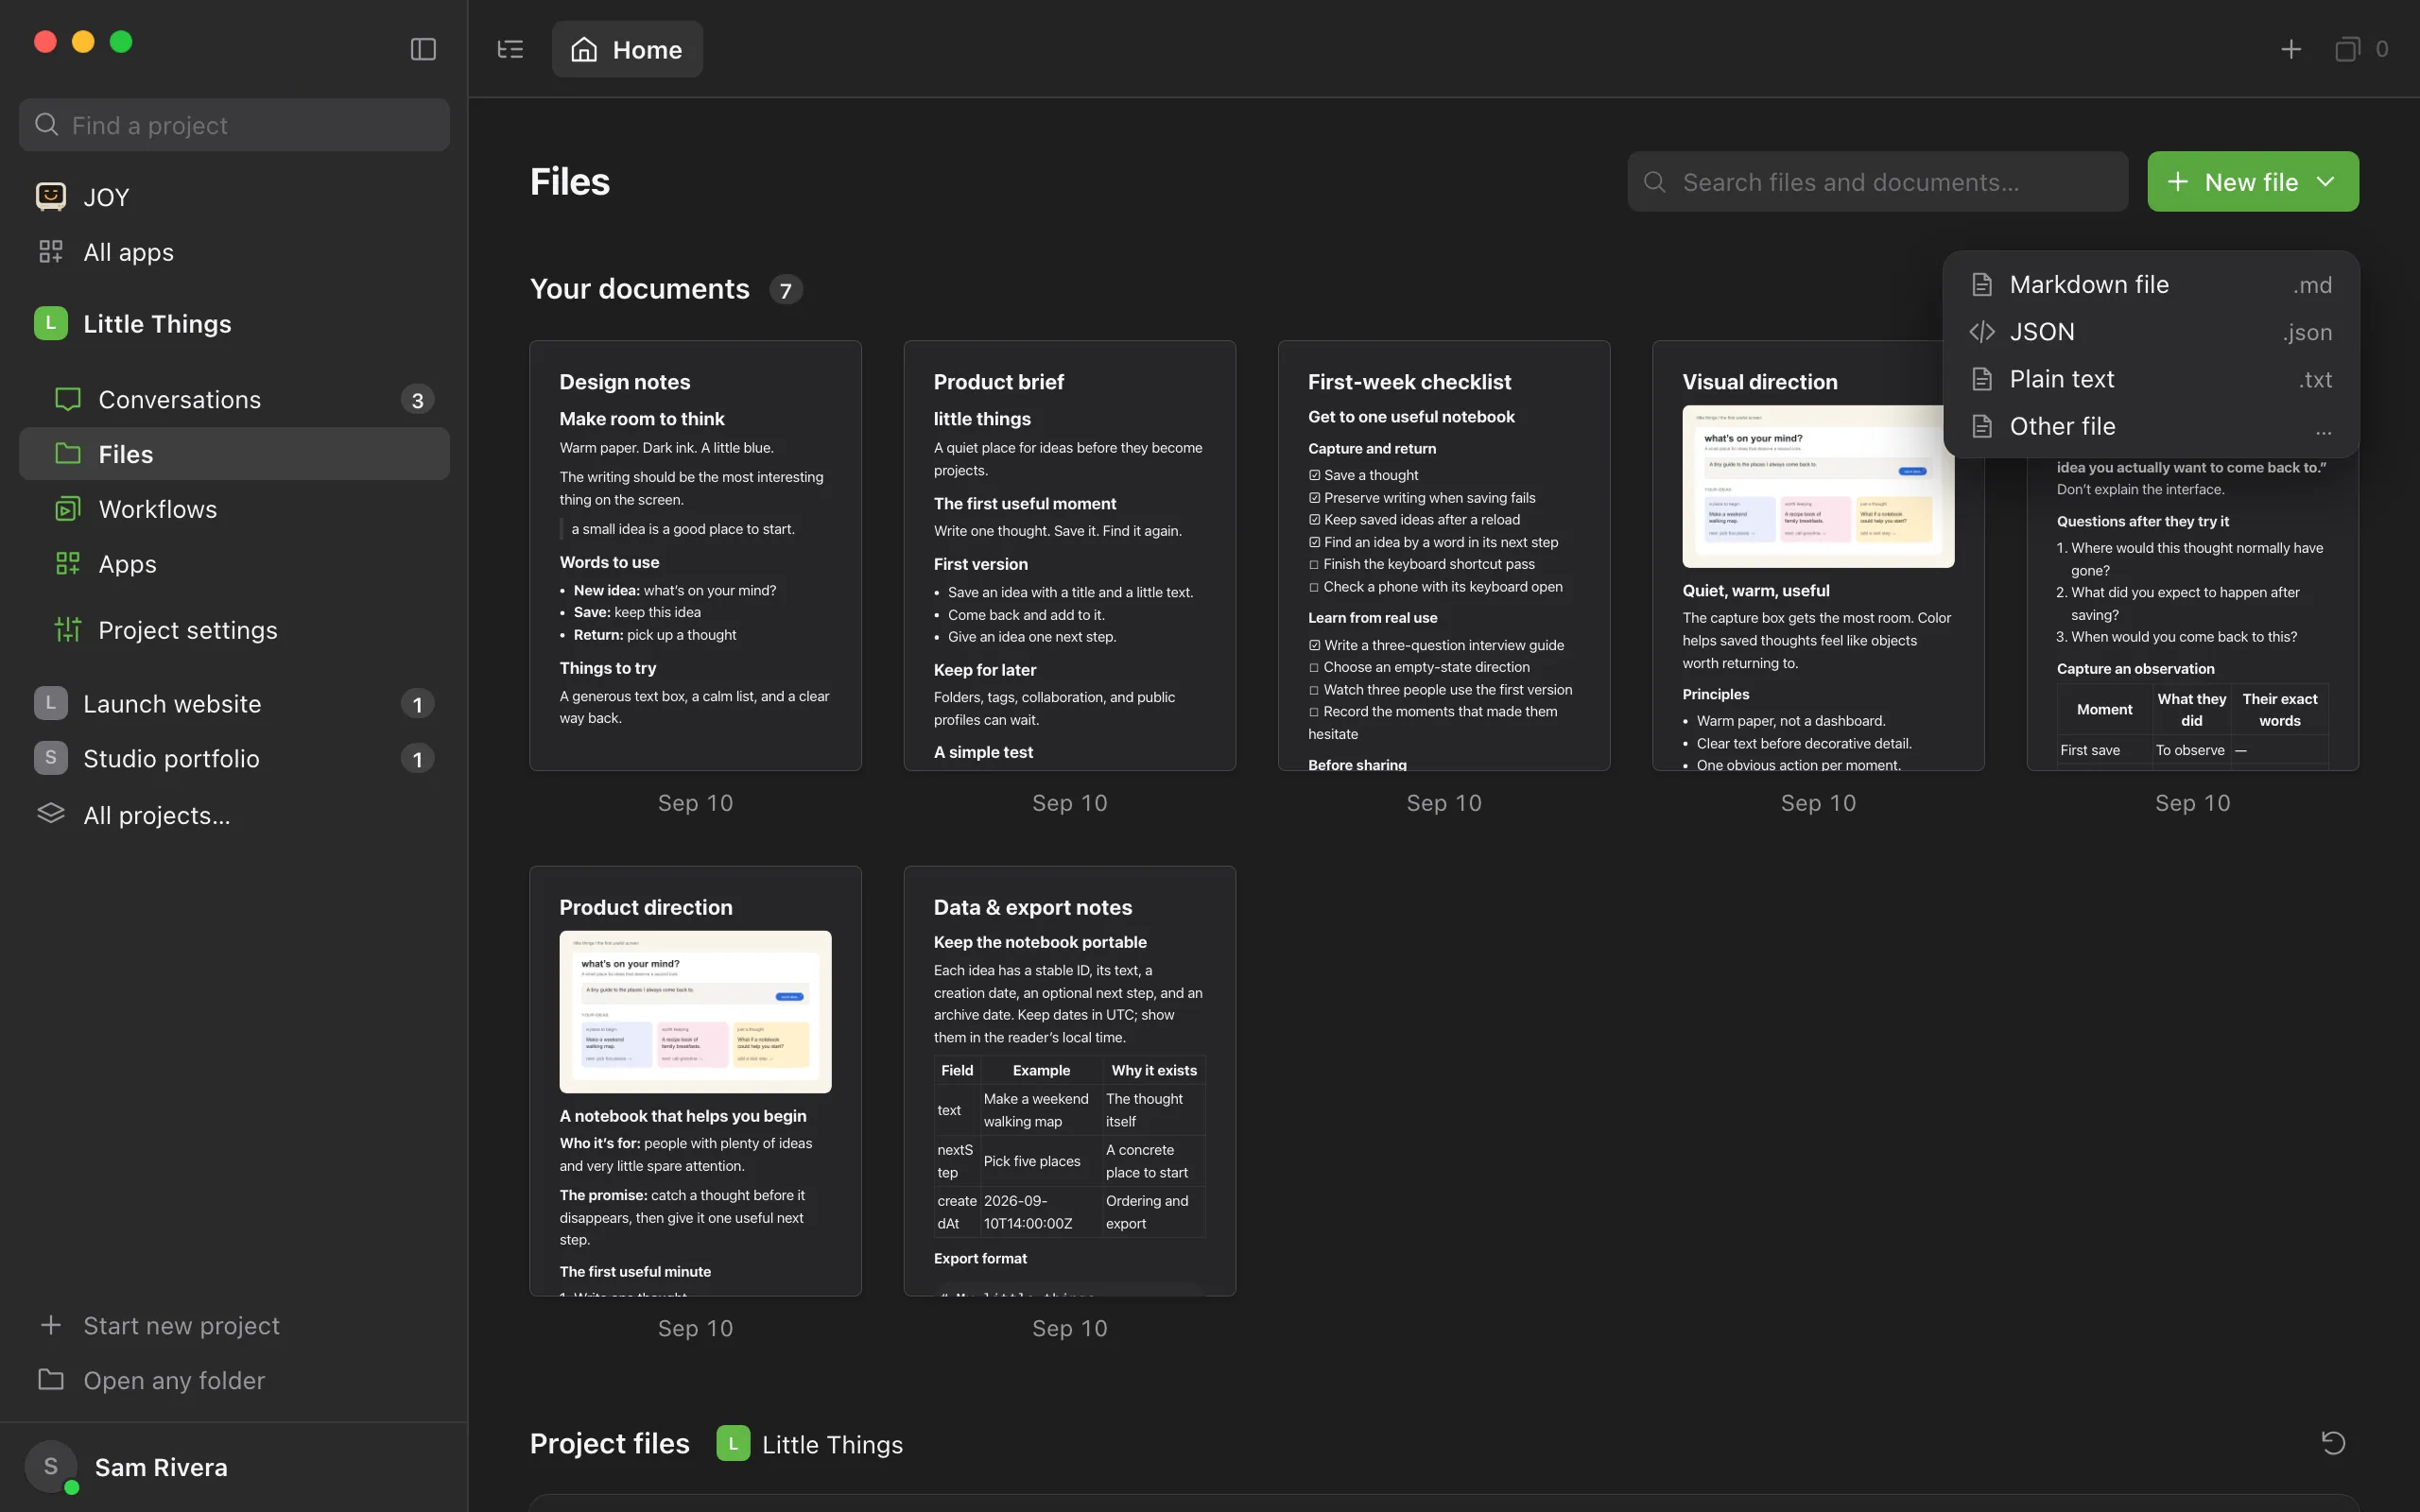The height and width of the screenshot is (1512, 2420).
Task: Click the Workflows label in the sidebar
Action: (x=158, y=509)
